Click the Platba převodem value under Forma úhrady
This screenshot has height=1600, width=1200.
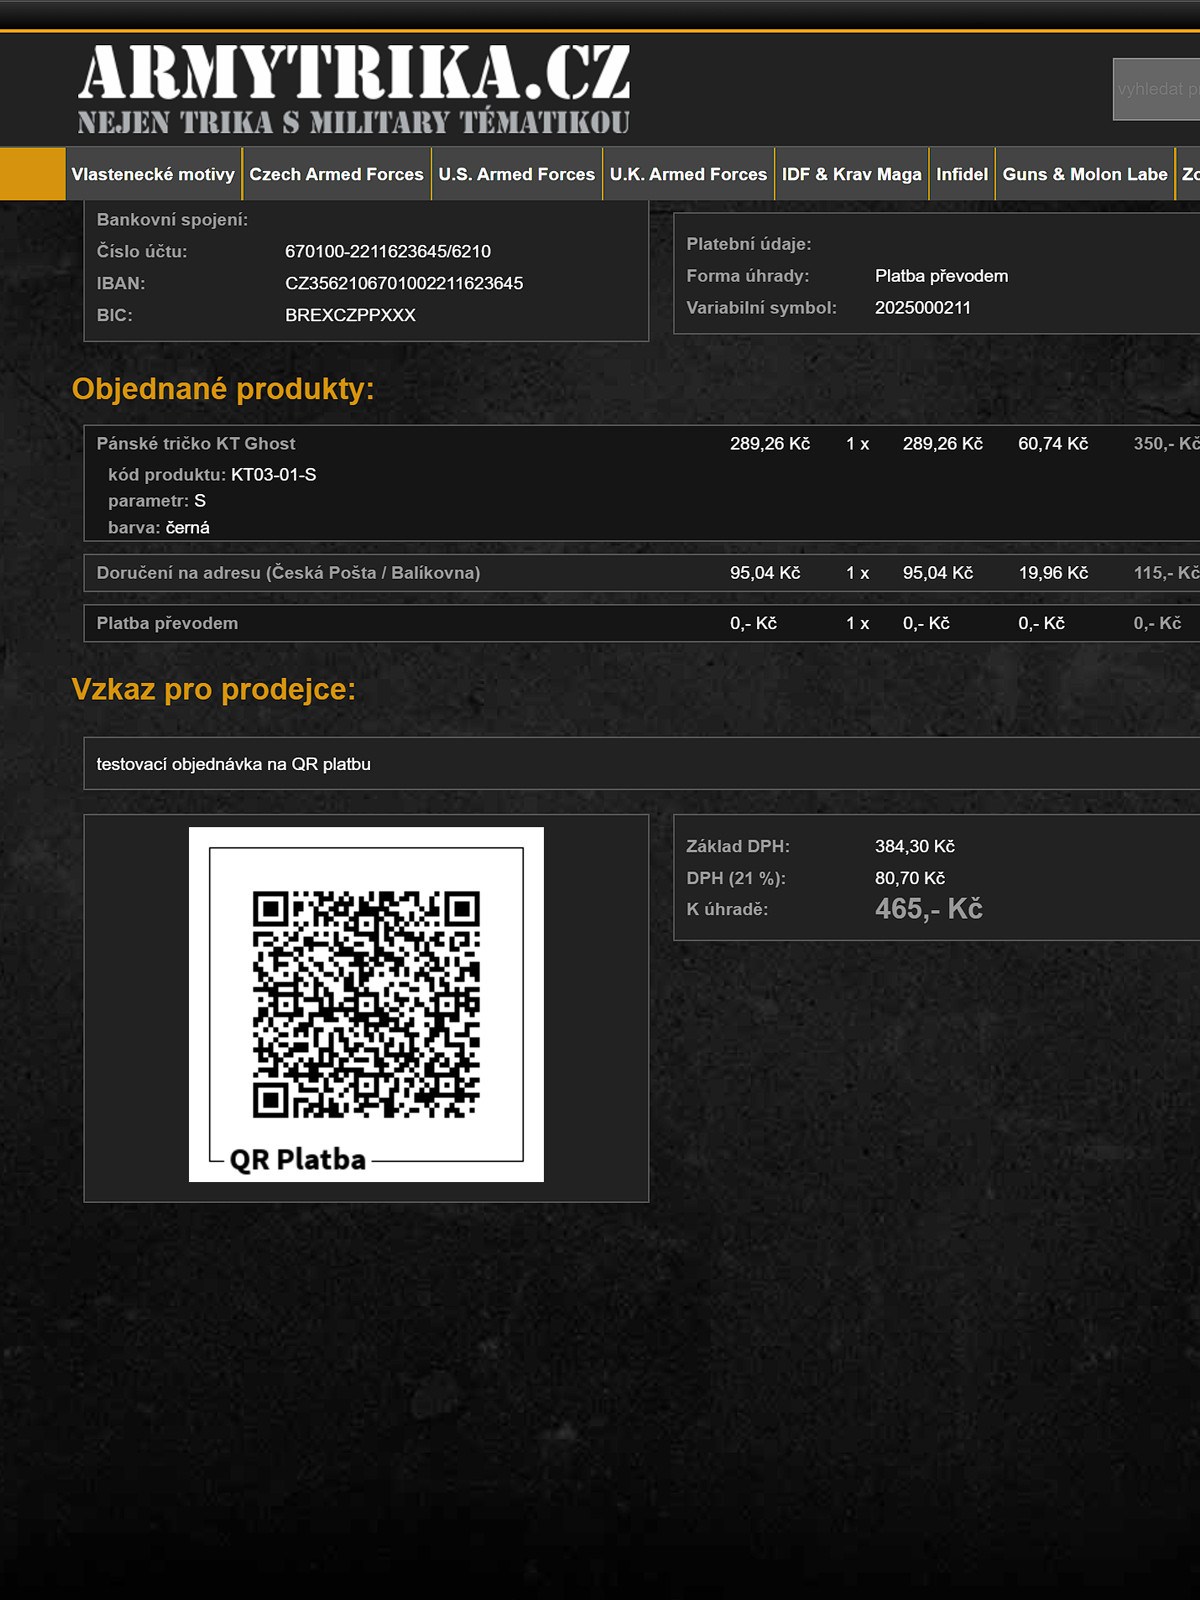pos(941,276)
